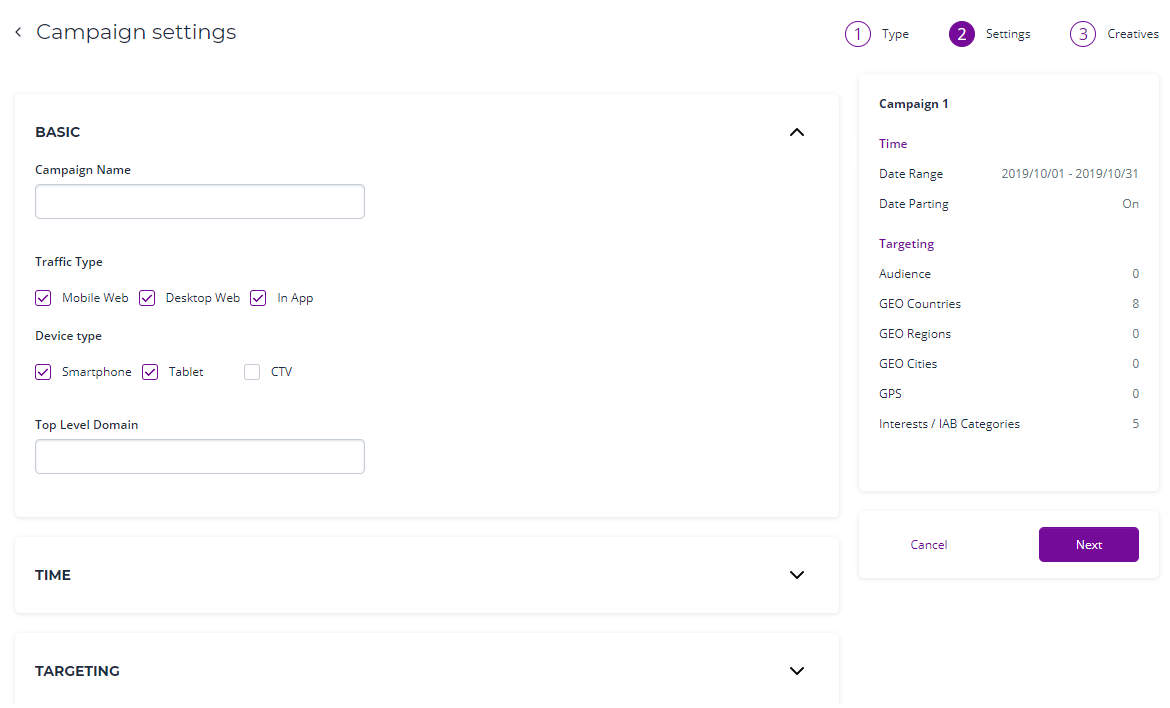
Task: Click the Settings step circle 2
Action: click(x=962, y=33)
